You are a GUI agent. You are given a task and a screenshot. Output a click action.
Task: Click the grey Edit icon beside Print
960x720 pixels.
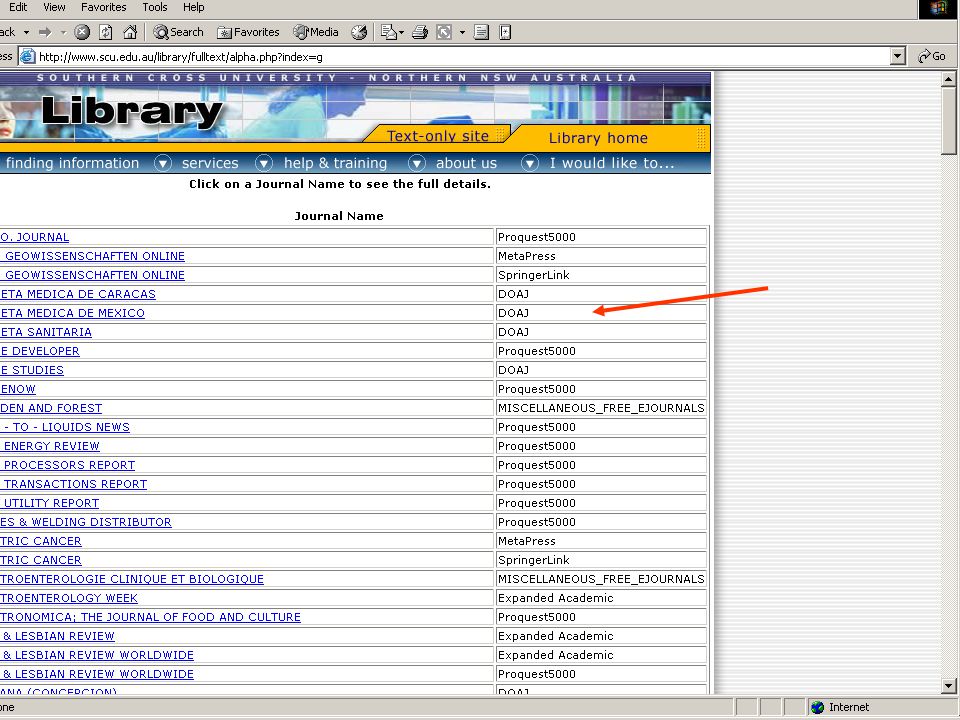point(444,32)
